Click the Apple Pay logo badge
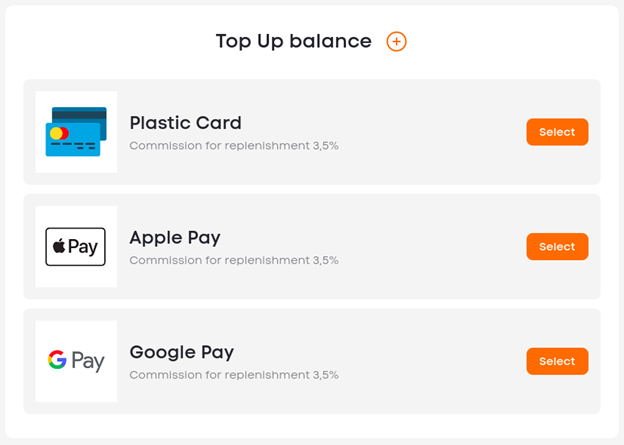This screenshot has width=624, height=445. [x=76, y=247]
